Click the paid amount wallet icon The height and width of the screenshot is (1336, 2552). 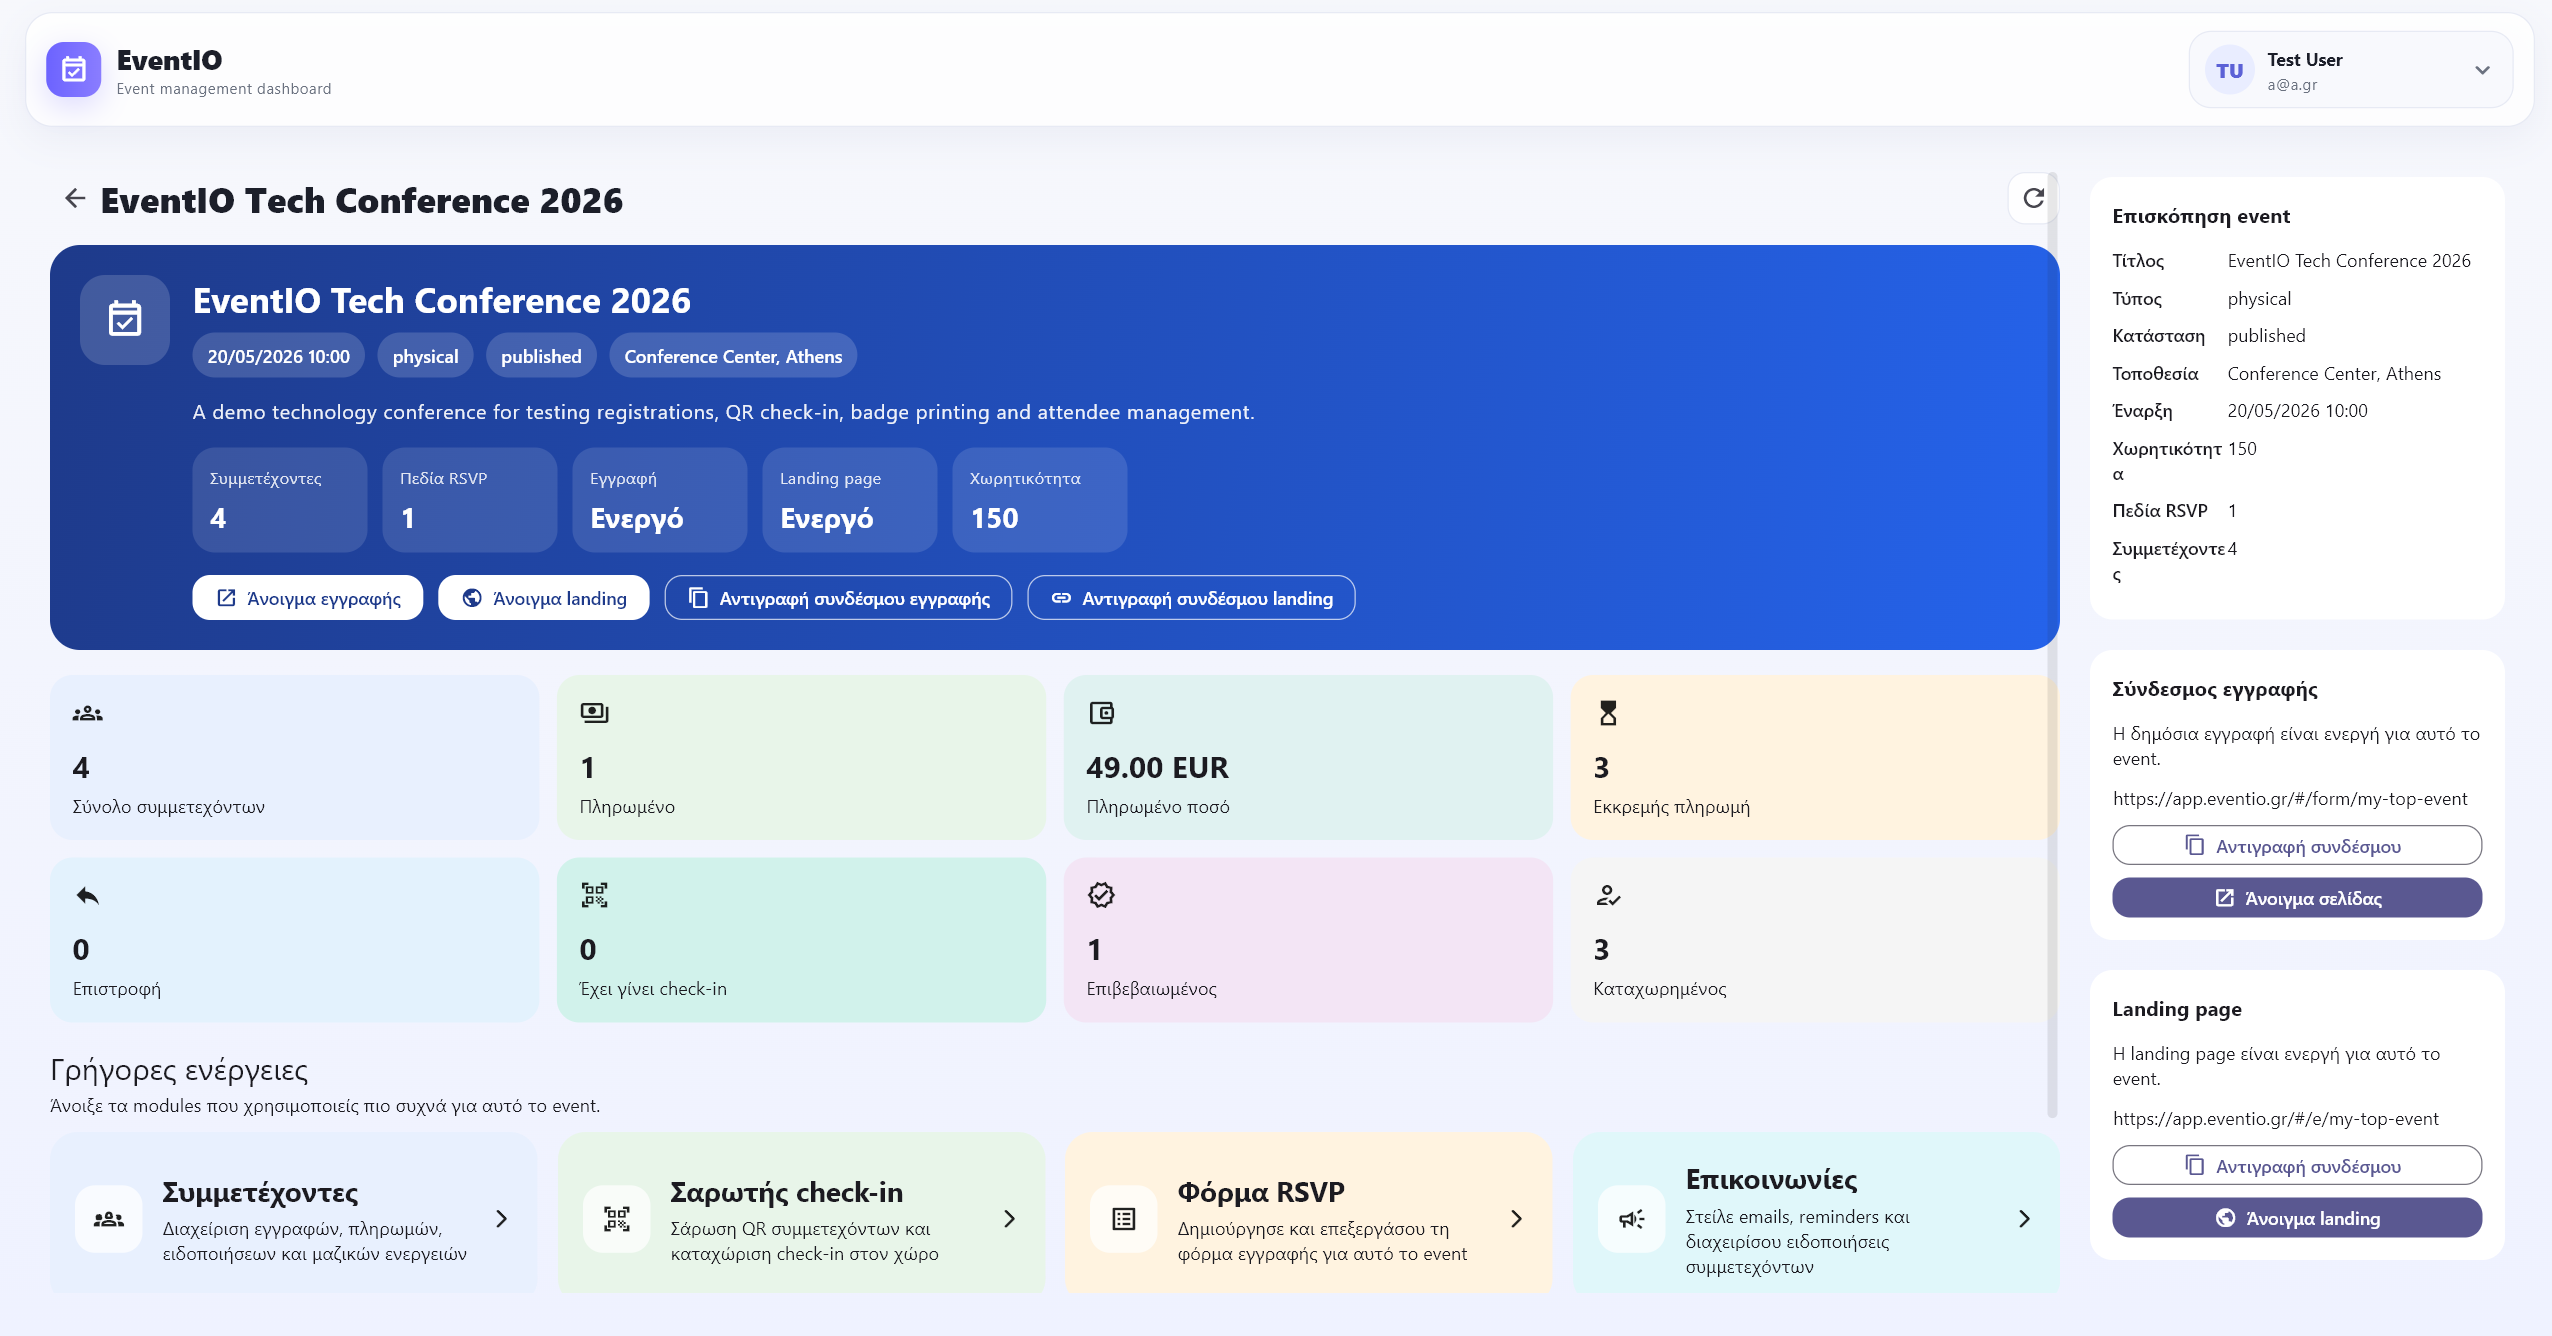(x=1101, y=713)
